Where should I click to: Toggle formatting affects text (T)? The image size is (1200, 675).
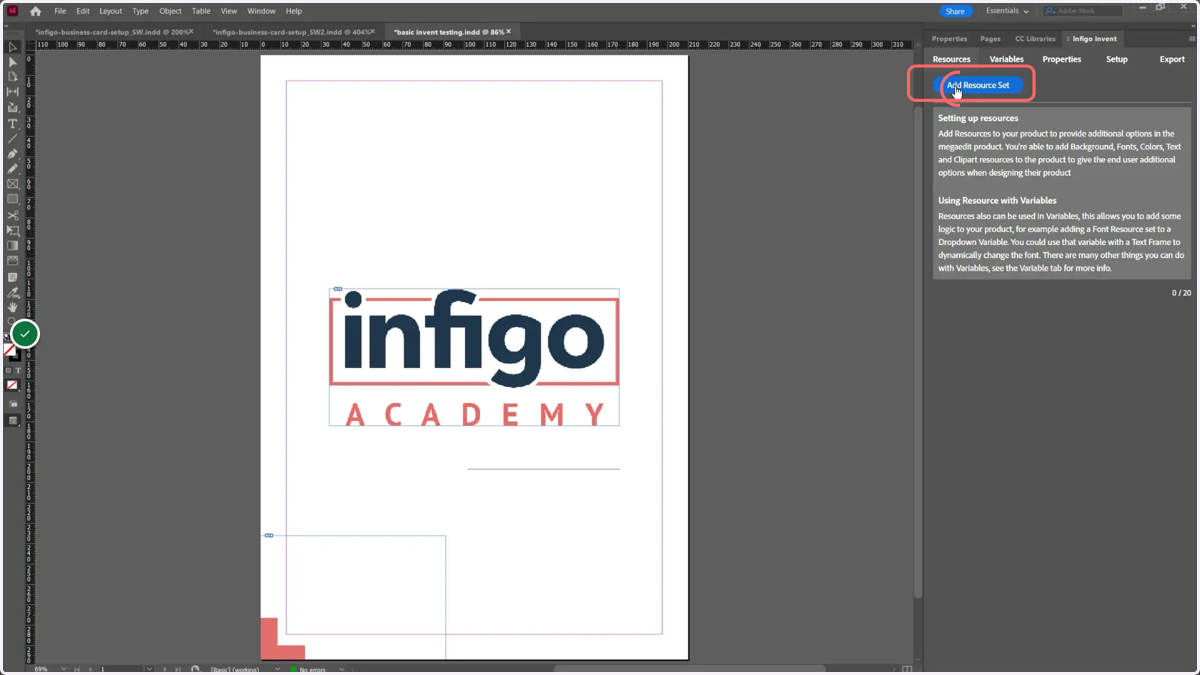coord(18,371)
